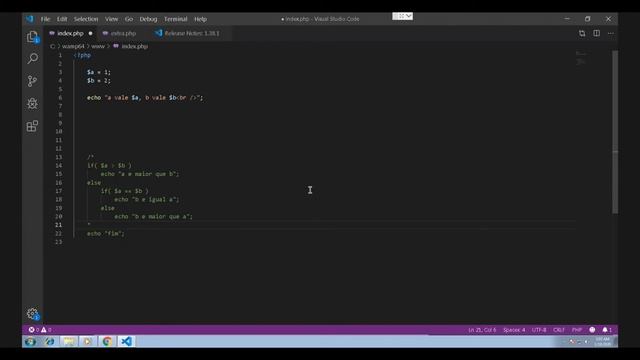The height and width of the screenshot is (360, 640).
Task: Click the line '$a = 1;'
Action: point(98,72)
